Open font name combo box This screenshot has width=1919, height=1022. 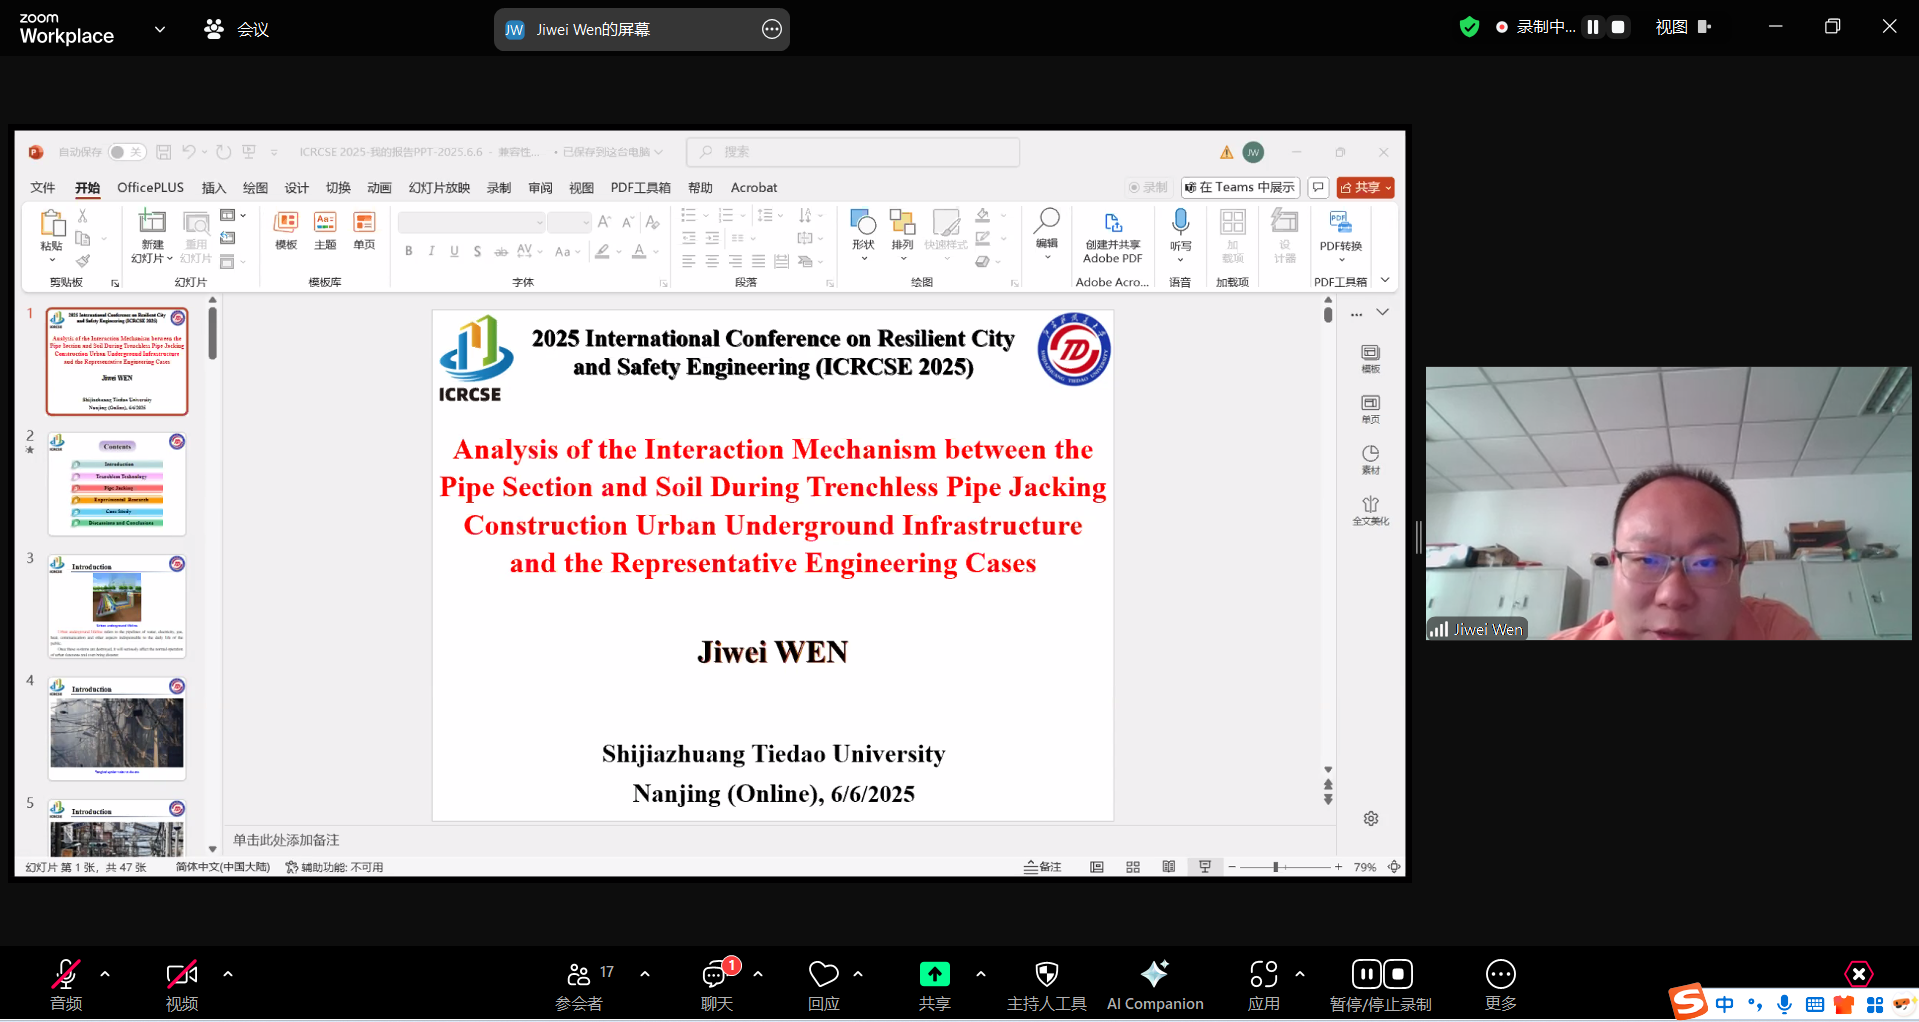(472, 222)
